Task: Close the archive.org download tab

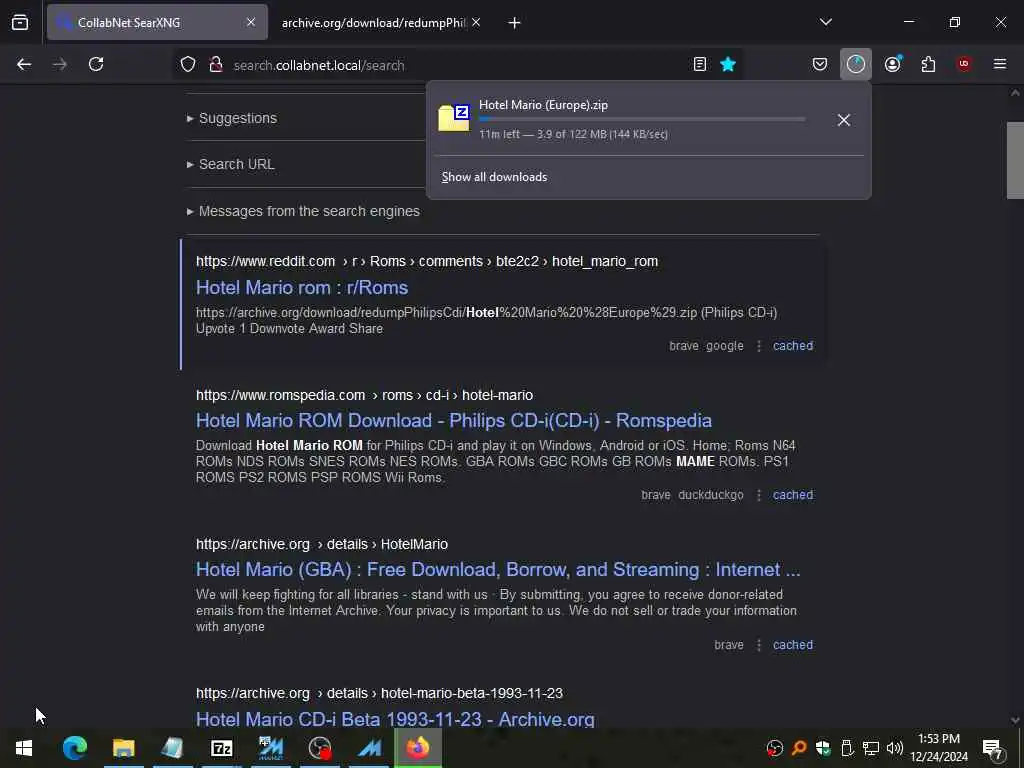Action: click(x=476, y=22)
